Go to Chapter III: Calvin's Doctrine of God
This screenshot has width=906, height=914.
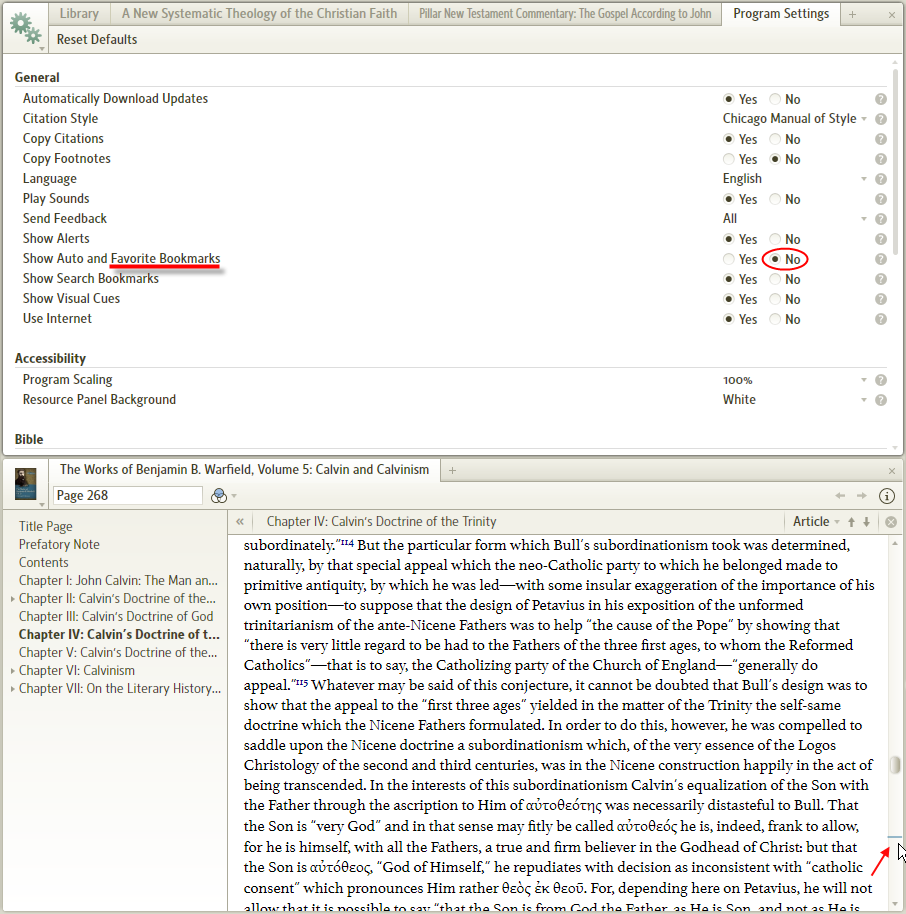coord(116,617)
